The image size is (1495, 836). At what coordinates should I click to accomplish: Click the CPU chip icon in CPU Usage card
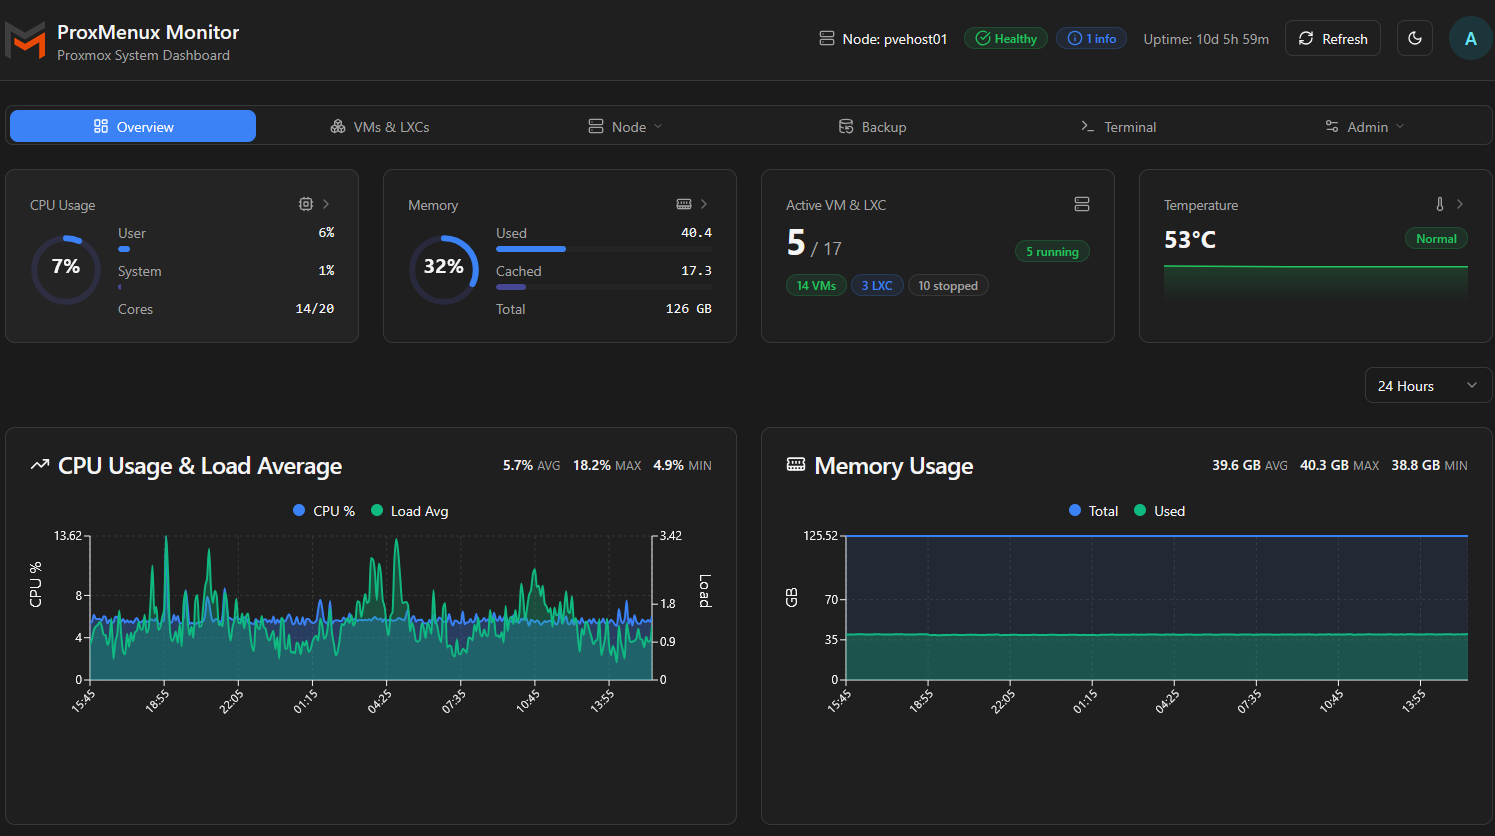coord(306,204)
